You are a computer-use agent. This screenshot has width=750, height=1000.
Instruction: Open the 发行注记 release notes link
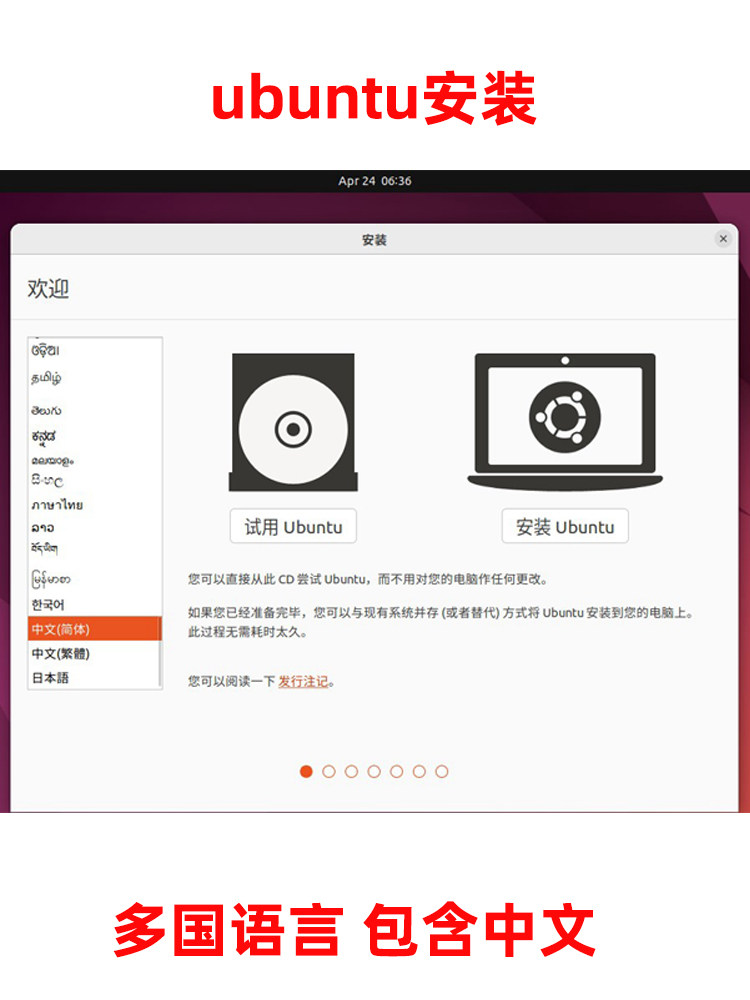pyautogui.click(x=303, y=682)
